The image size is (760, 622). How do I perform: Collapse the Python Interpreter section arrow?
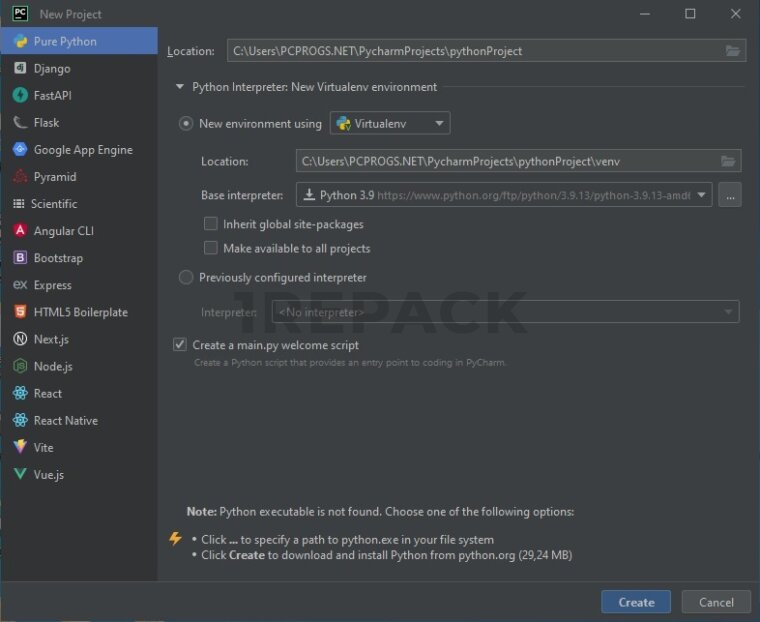[180, 87]
